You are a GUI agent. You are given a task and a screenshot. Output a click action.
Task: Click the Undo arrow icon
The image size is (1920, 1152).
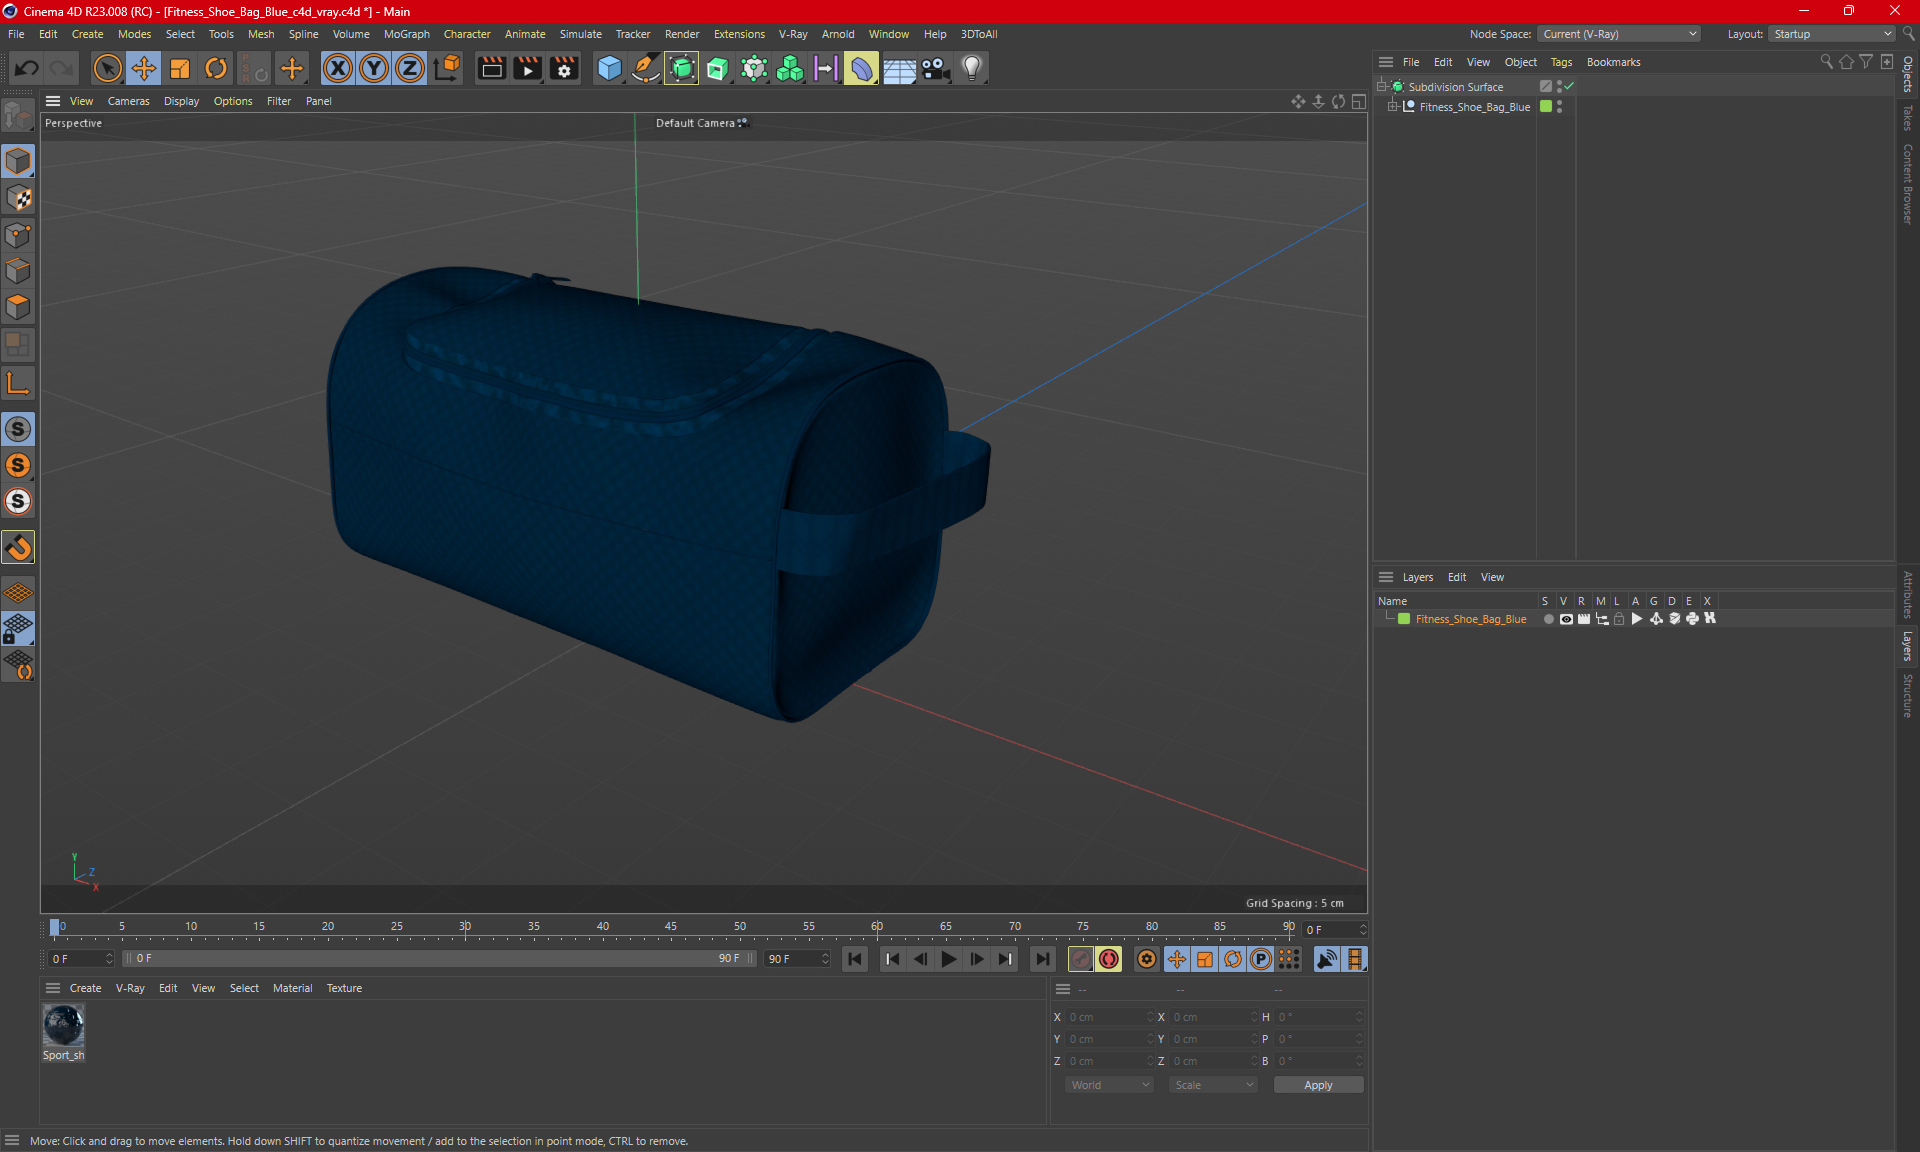tap(27, 68)
